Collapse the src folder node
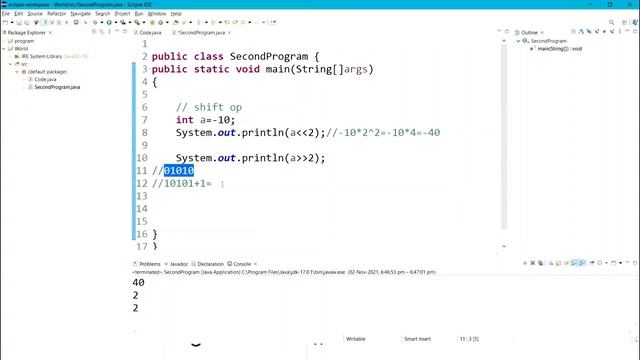This screenshot has width=640, height=360. [11, 64]
